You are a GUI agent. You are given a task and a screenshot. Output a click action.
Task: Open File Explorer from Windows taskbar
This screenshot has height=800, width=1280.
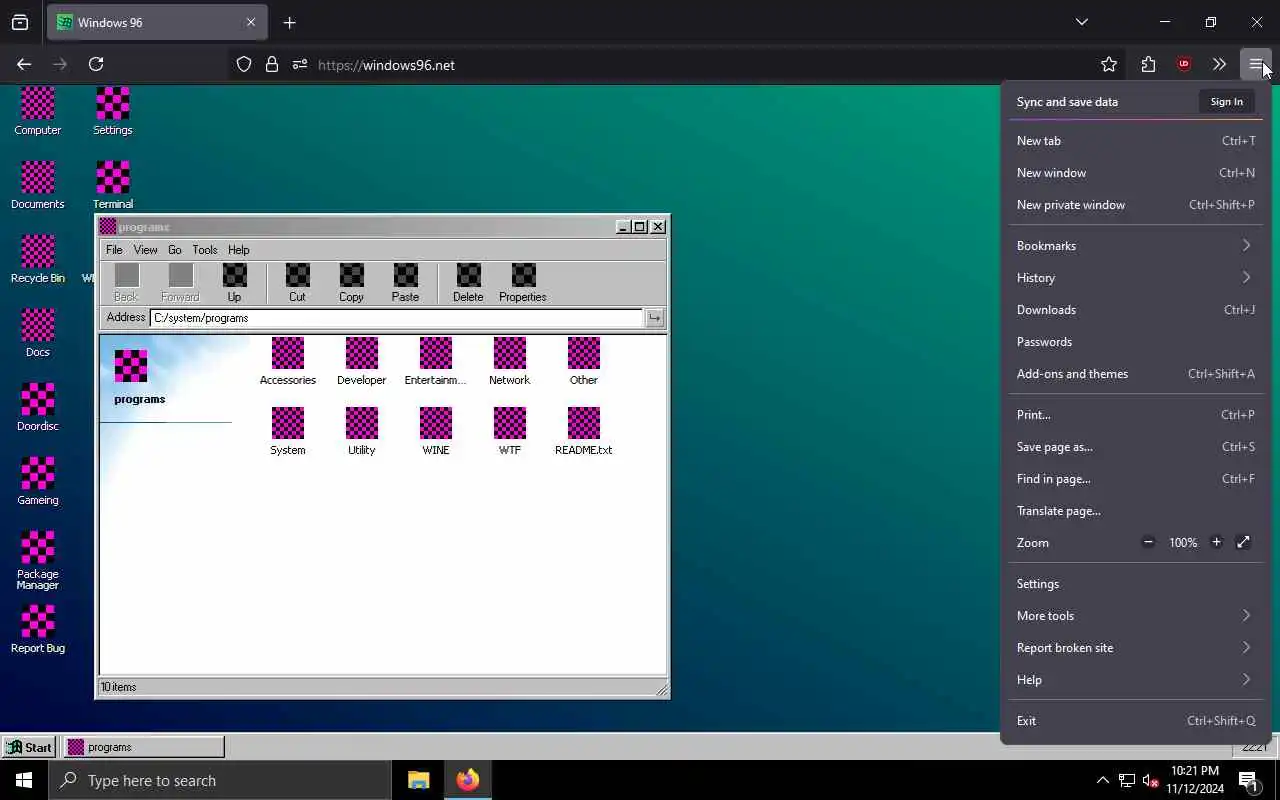pos(418,780)
